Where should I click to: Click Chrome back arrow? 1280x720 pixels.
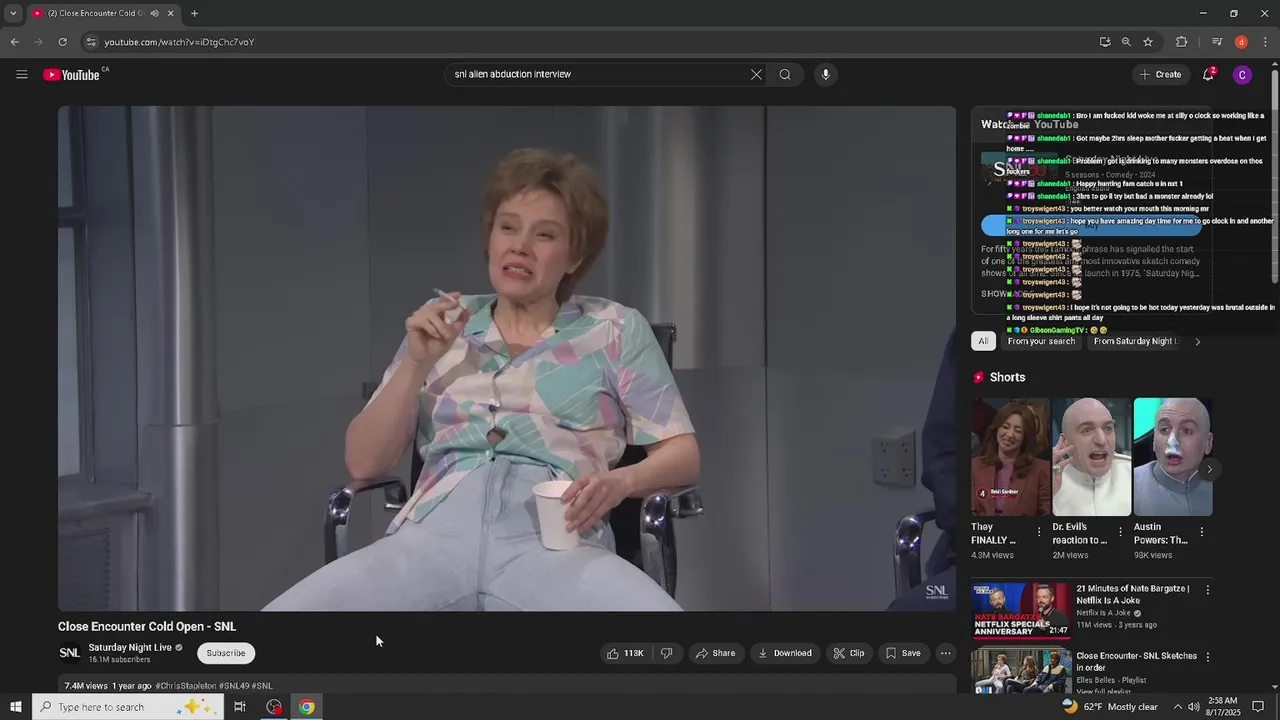click(x=14, y=42)
